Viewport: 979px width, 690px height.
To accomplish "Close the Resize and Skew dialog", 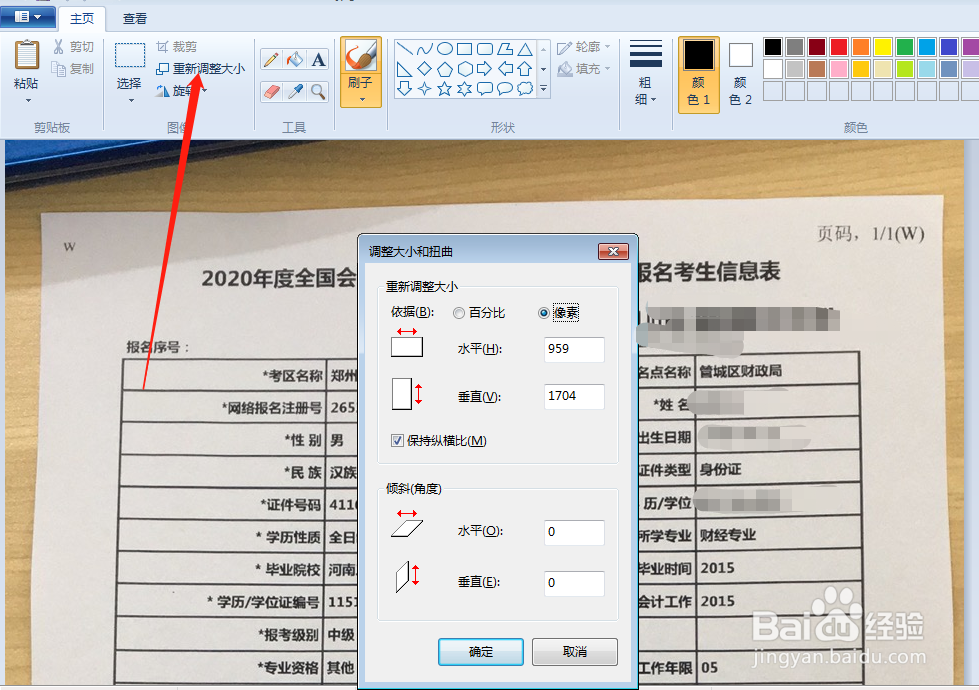I will click(613, 251).
